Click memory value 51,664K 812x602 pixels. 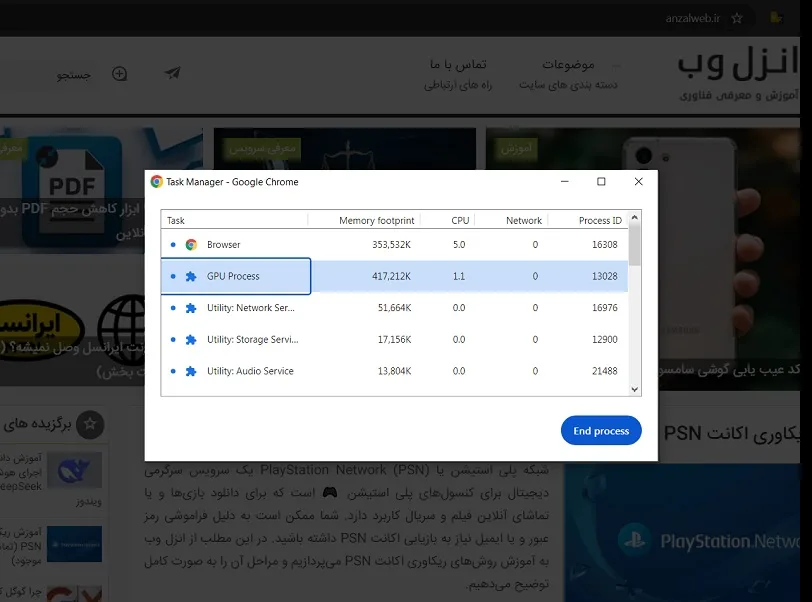tap(395, 308)
